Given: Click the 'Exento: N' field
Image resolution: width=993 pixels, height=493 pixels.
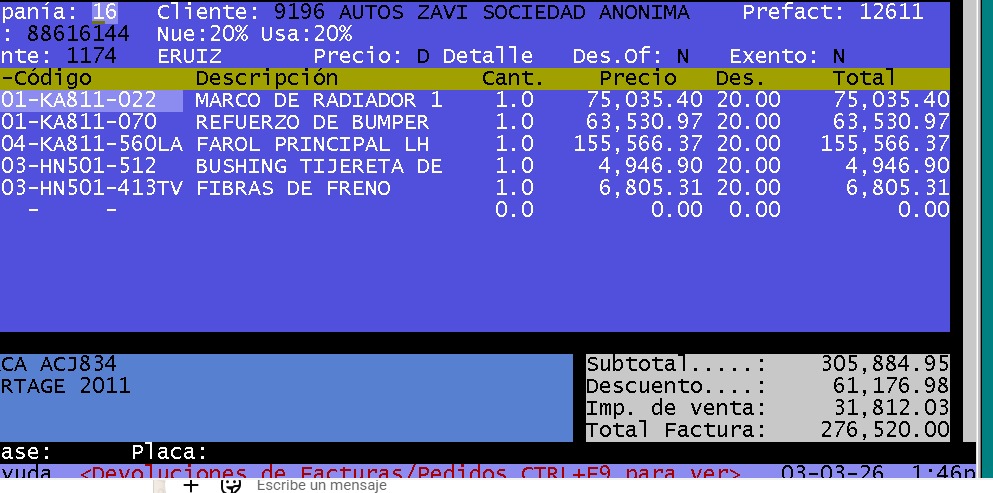Looking at the screenshot, I should tap(787, 56).
